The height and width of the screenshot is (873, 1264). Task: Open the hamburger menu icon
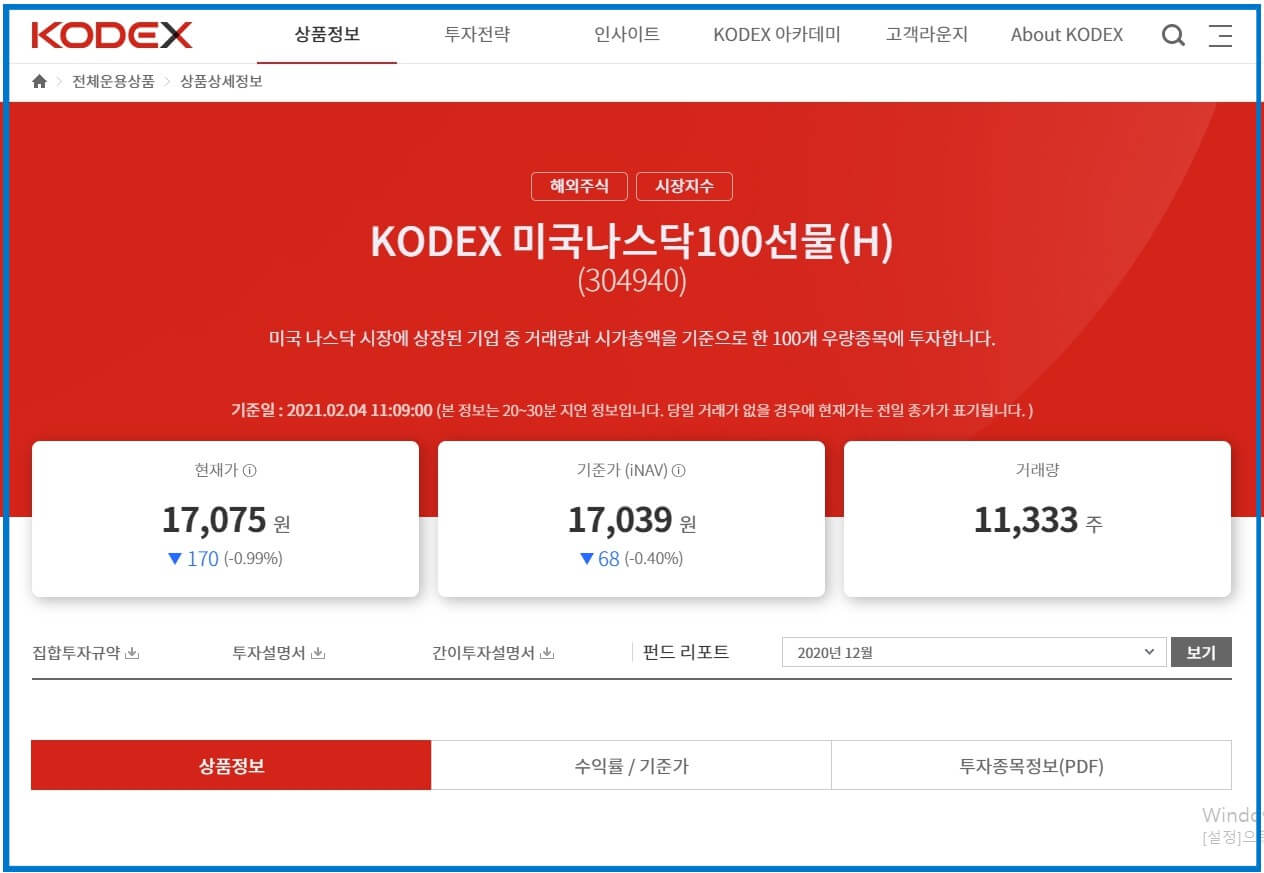tap(1220, 36)
